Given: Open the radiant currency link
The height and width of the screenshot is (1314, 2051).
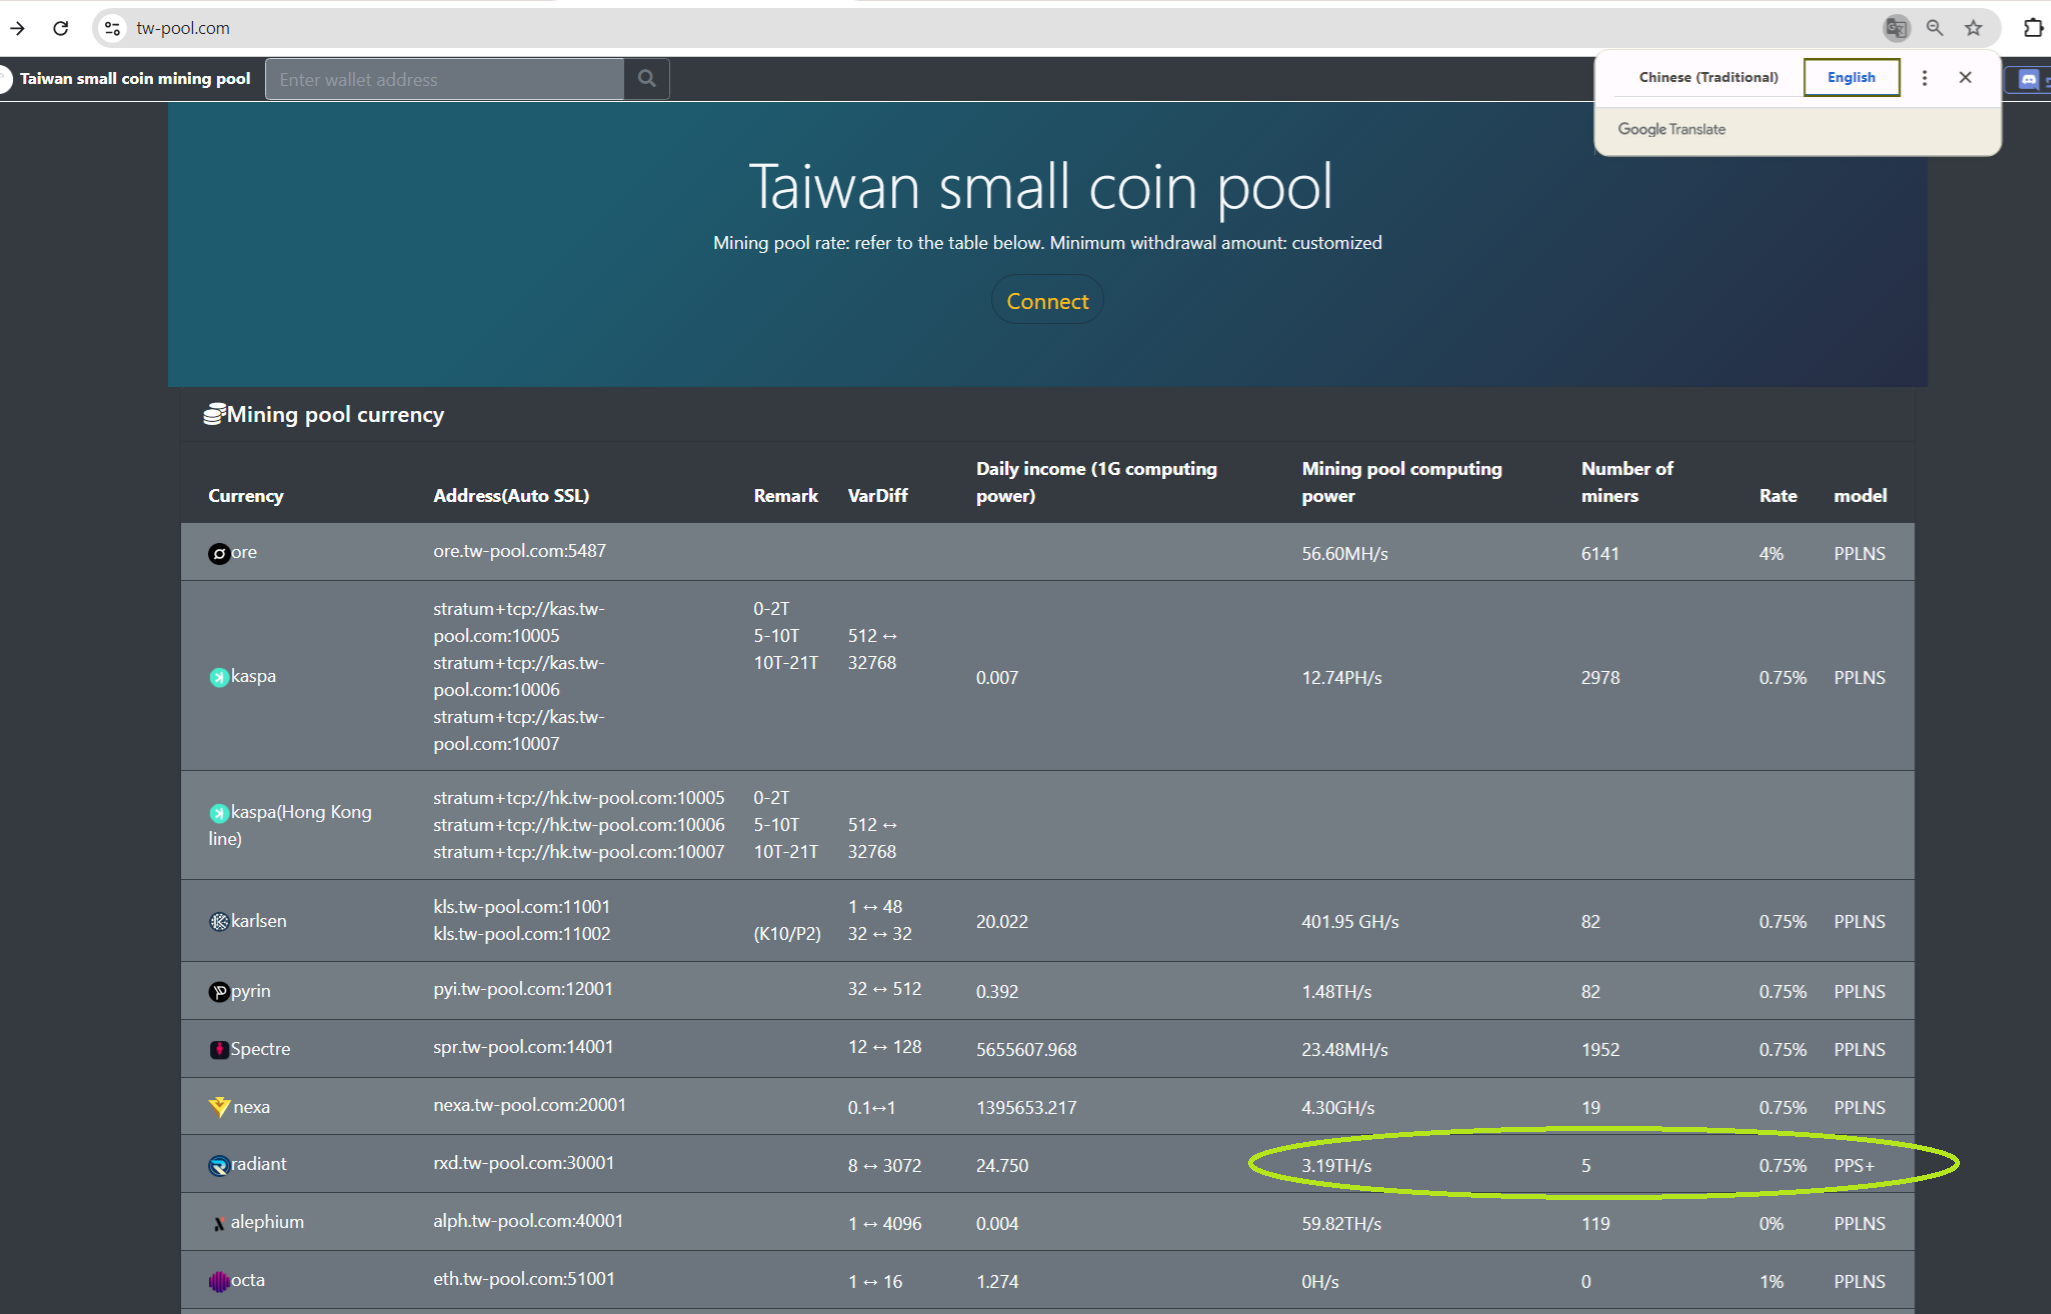Looking at the screenshot, I should pyautogui.click(x=259, y=1164).
